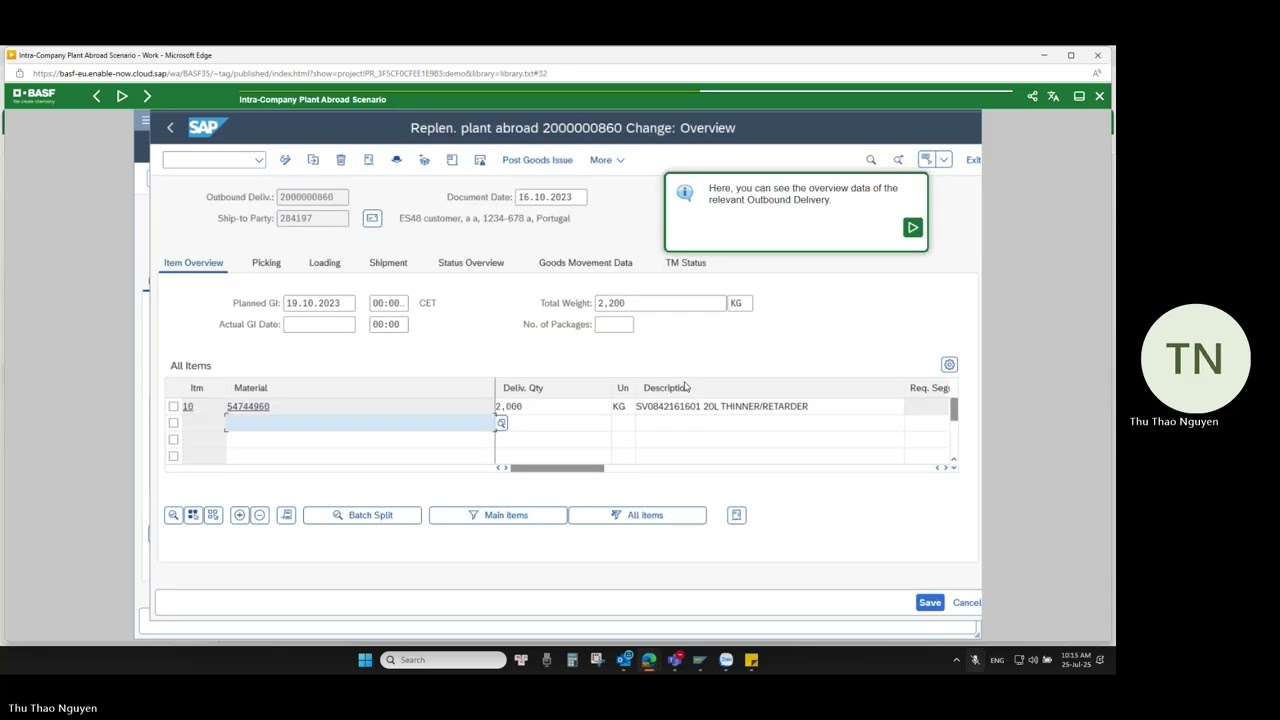Go back with the SAP header arrow
Viewport: 1280px width, 720px height.
pos(170,128)
